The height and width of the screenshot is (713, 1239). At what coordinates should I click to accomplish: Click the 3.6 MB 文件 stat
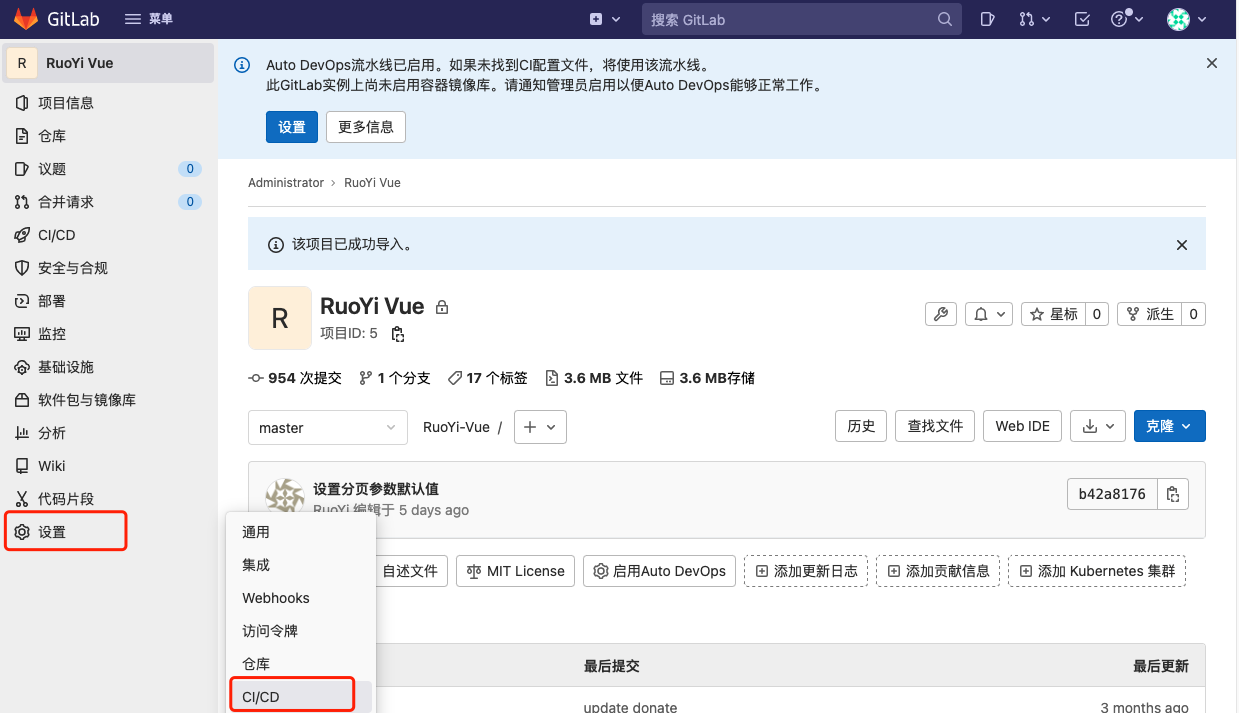(x=593, y=378)
